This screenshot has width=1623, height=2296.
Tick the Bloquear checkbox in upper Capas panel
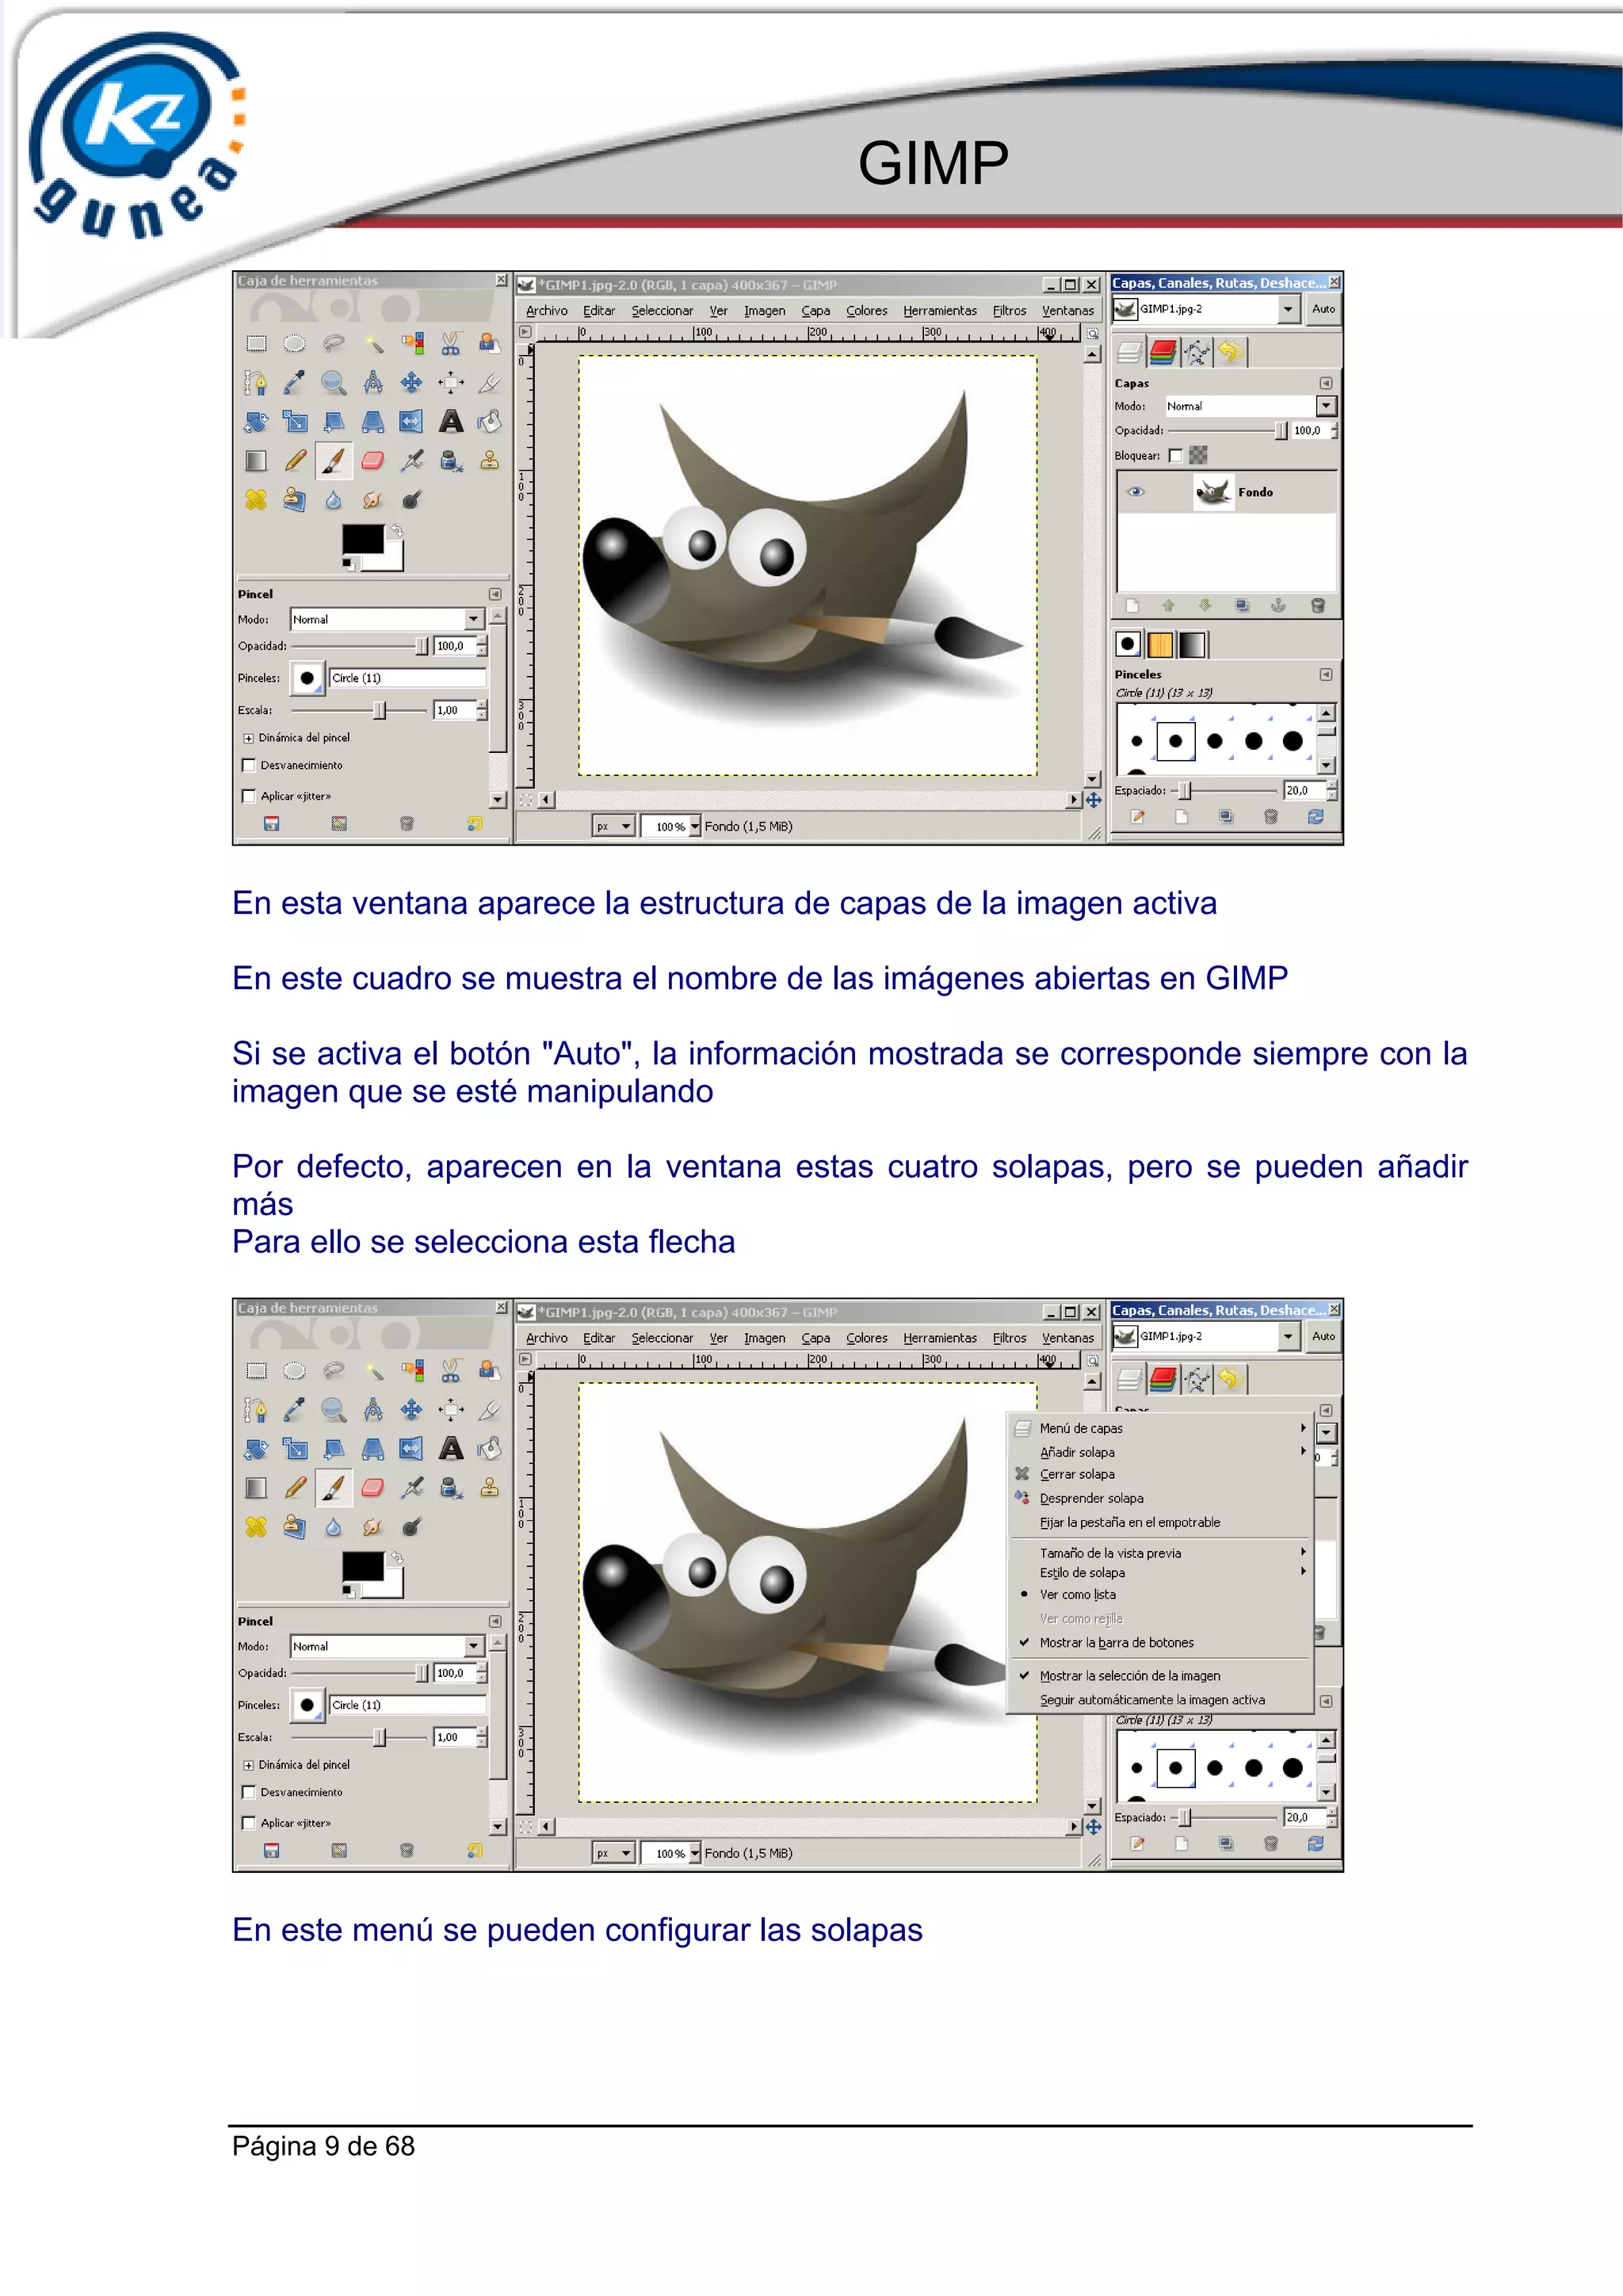(x=1176, y=456)
